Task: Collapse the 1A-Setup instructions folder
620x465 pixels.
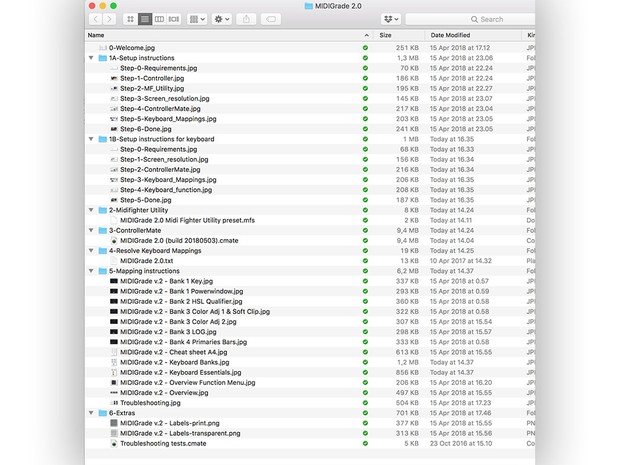Action: point(91,58)
